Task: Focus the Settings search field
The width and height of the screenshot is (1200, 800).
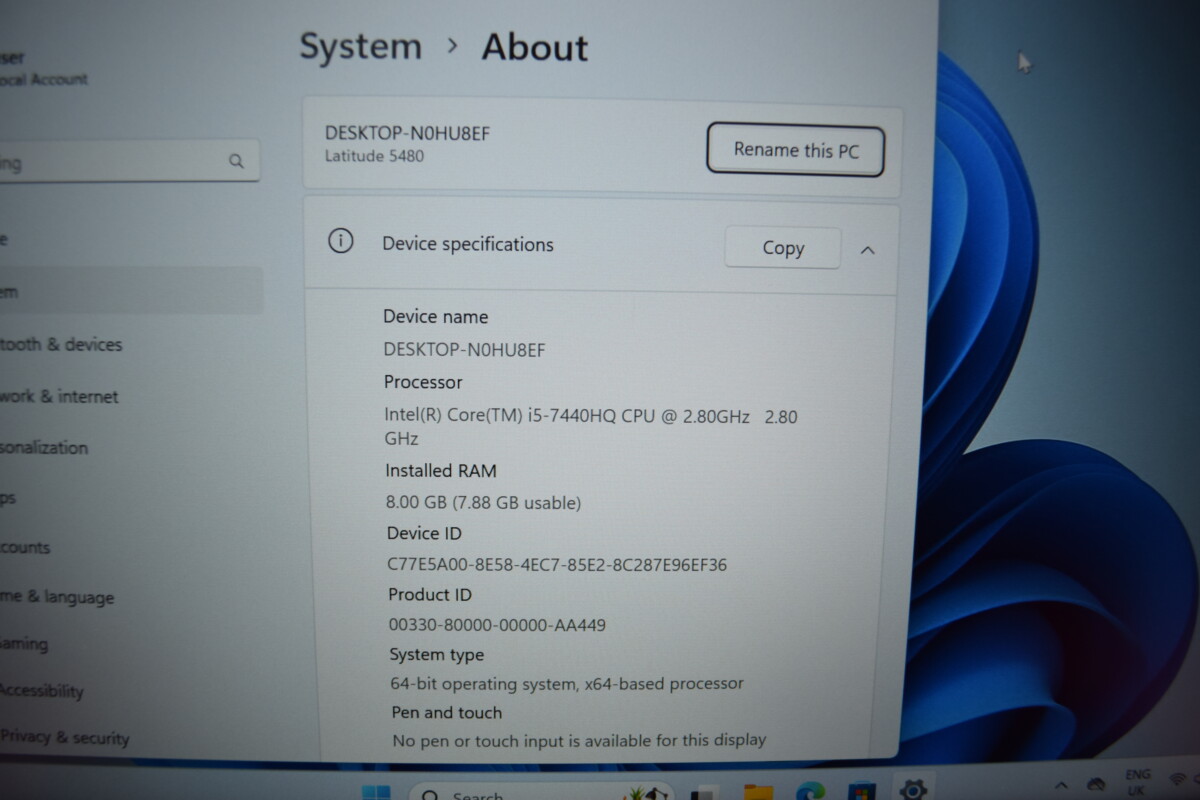Action: coord(128,161)
